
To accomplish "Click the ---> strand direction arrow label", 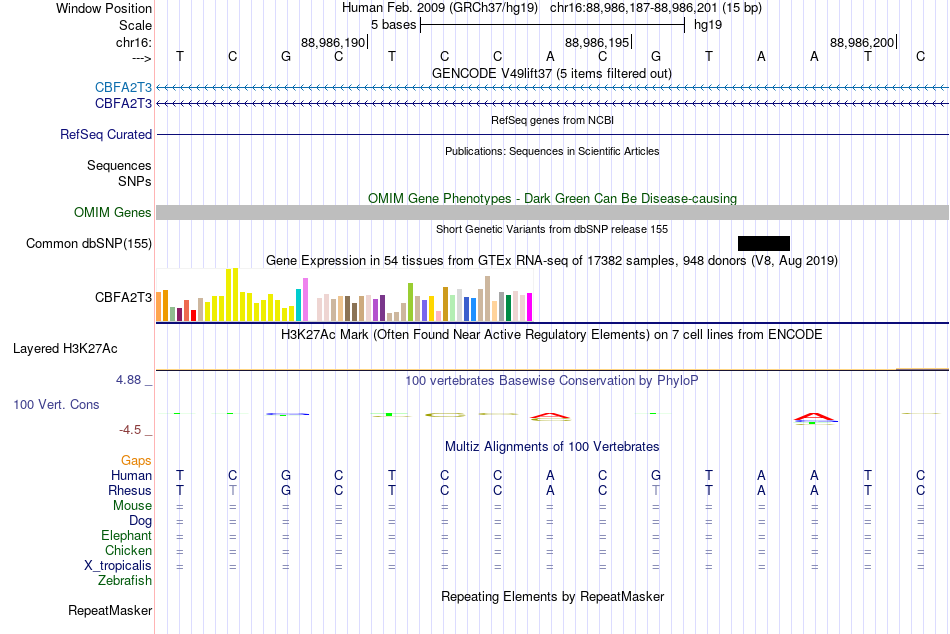I will pos(141,58).
